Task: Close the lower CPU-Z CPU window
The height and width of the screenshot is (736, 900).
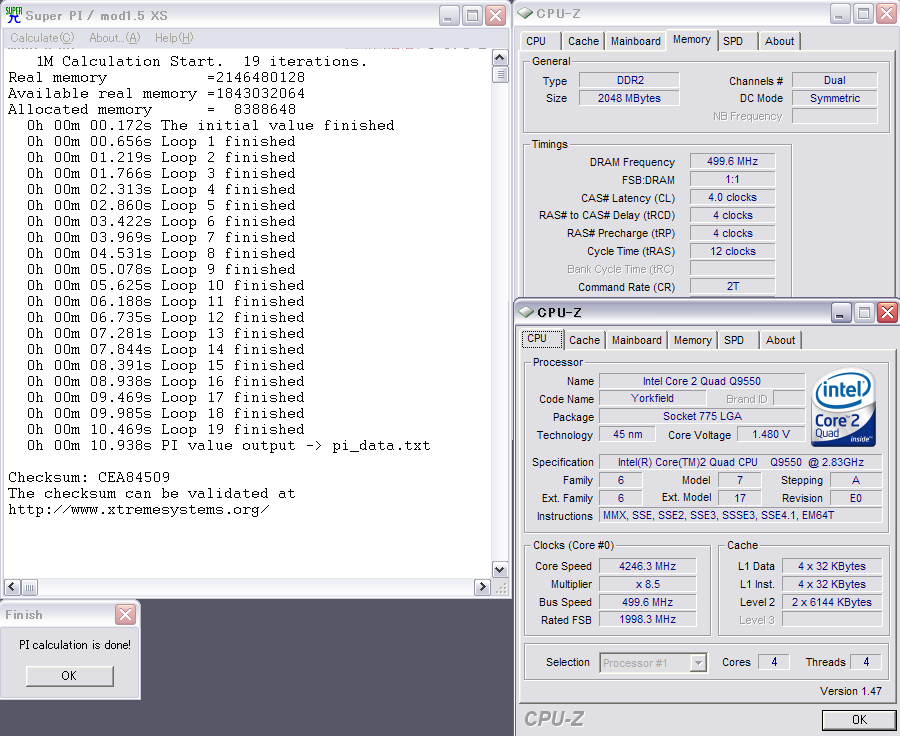Action: click(887, 312)
